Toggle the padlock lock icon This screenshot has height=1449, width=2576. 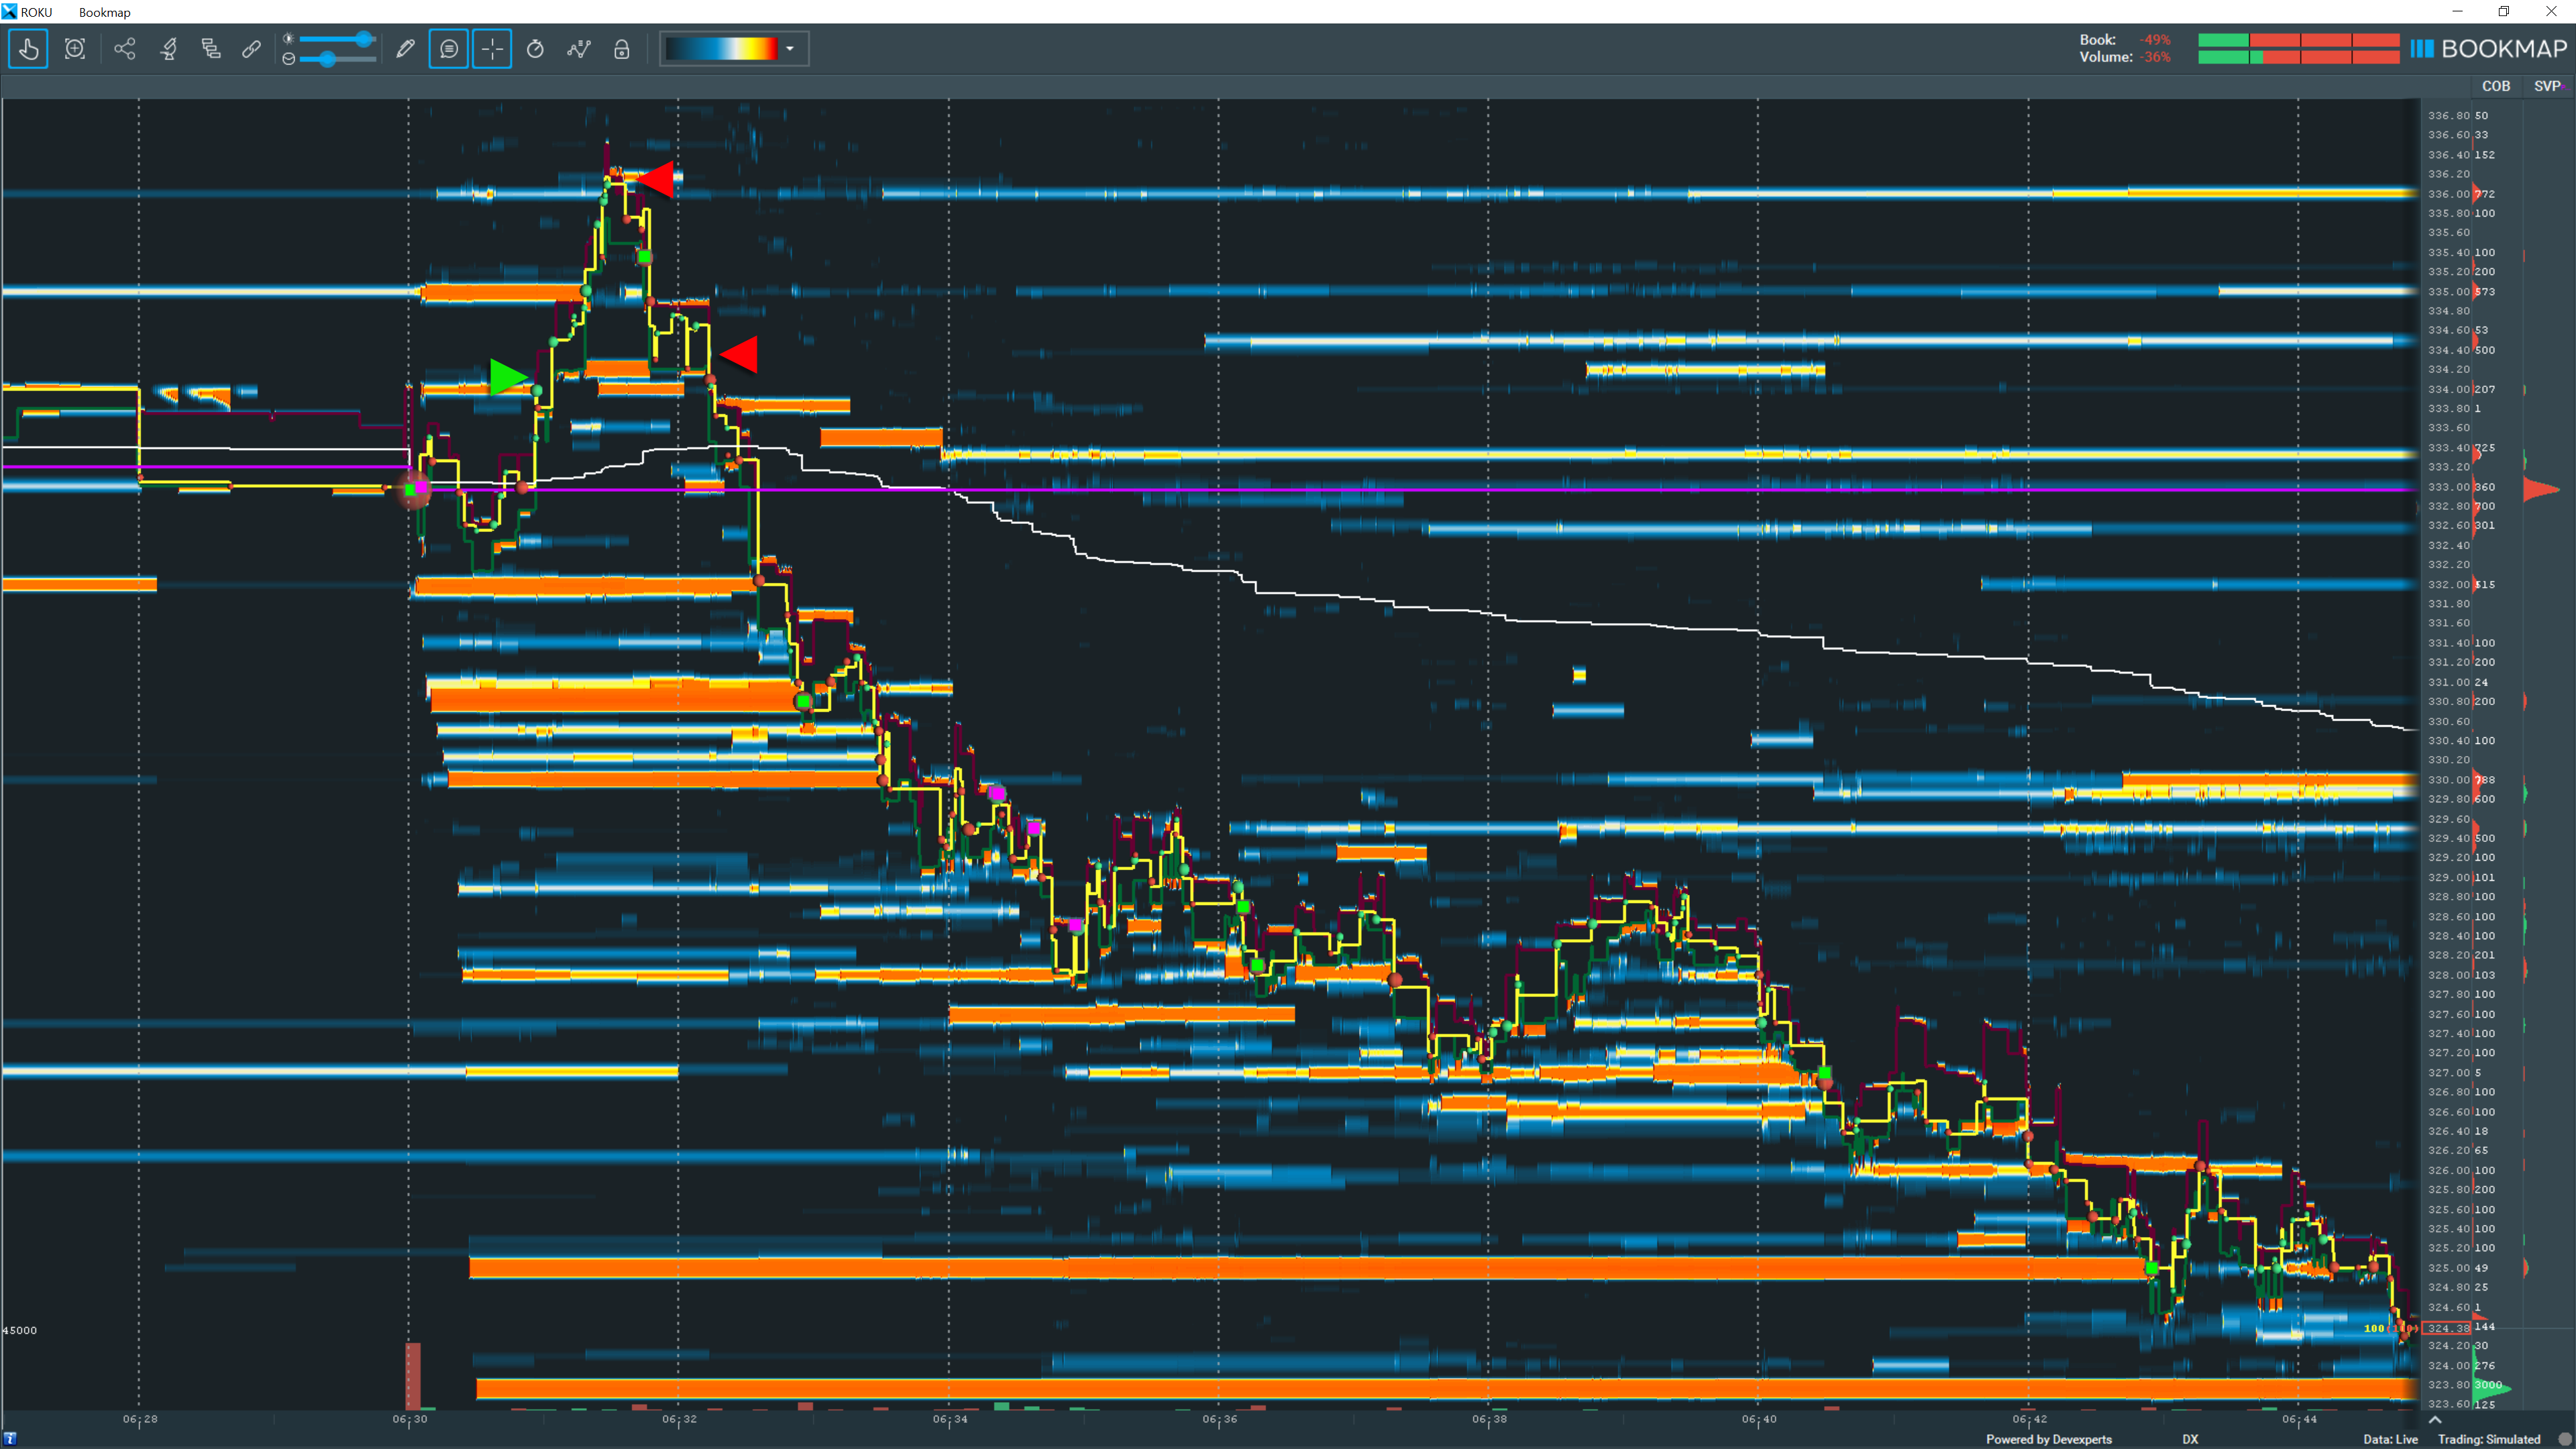pyautogui.click(x=621, y=49)
